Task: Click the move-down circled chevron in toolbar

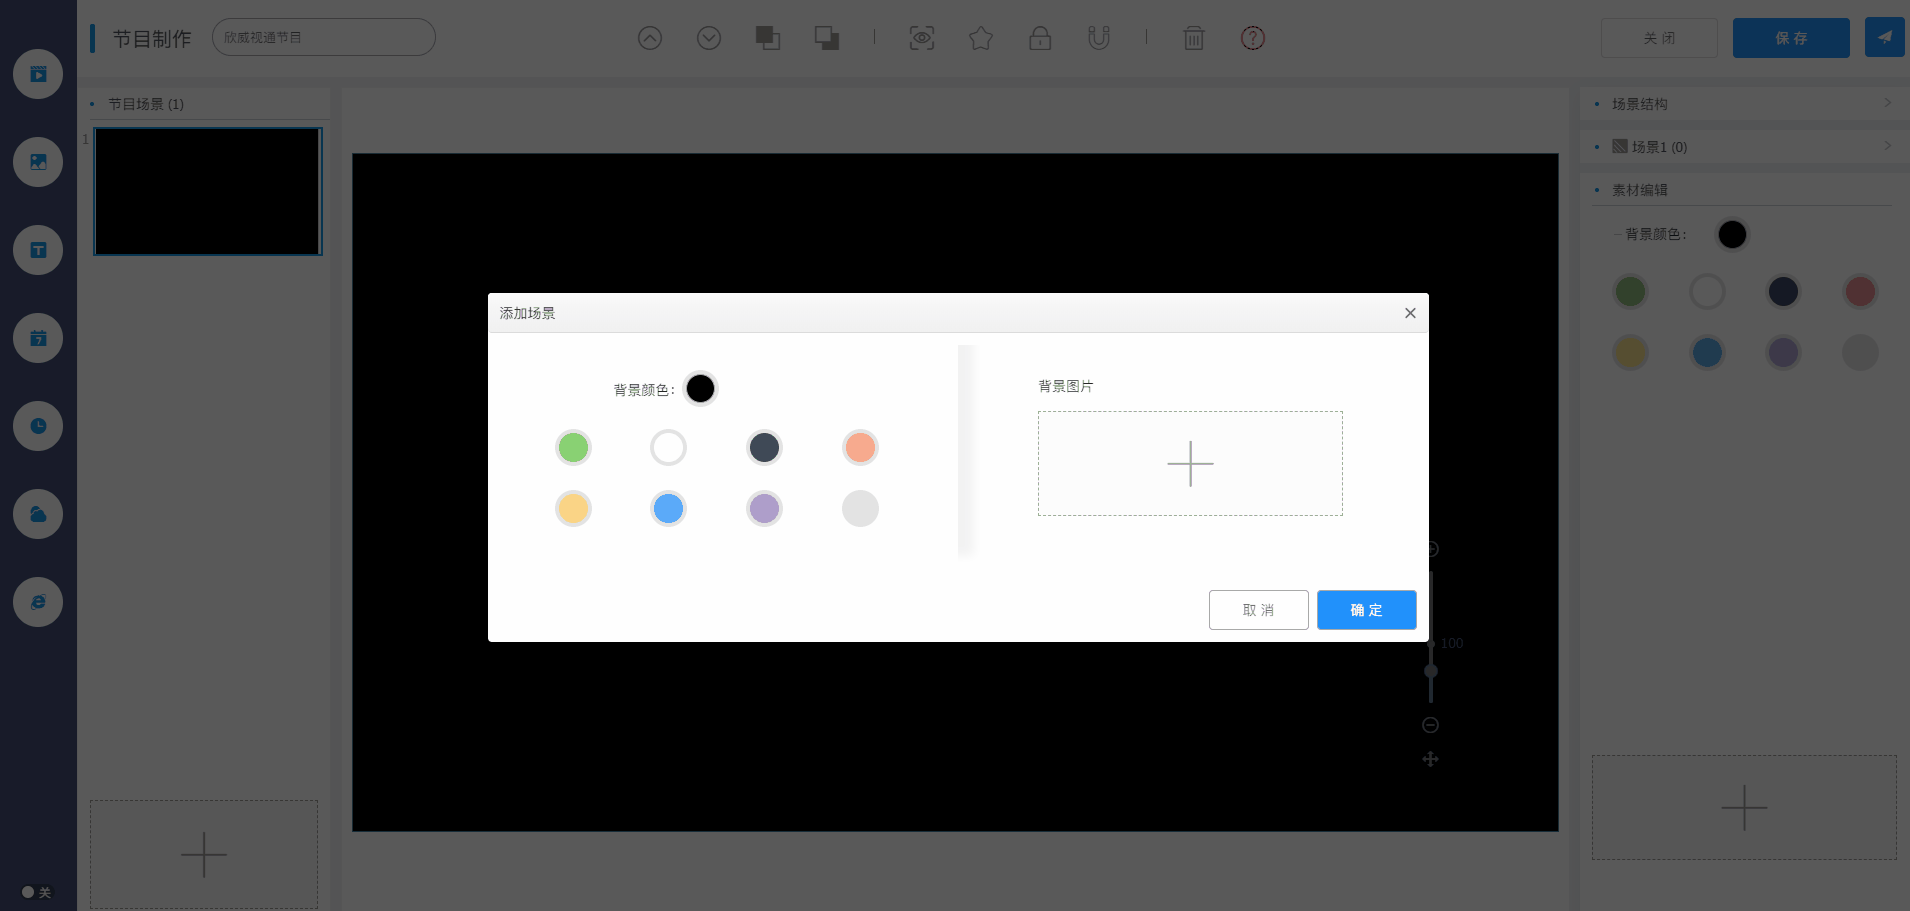Action: point(709,38)
